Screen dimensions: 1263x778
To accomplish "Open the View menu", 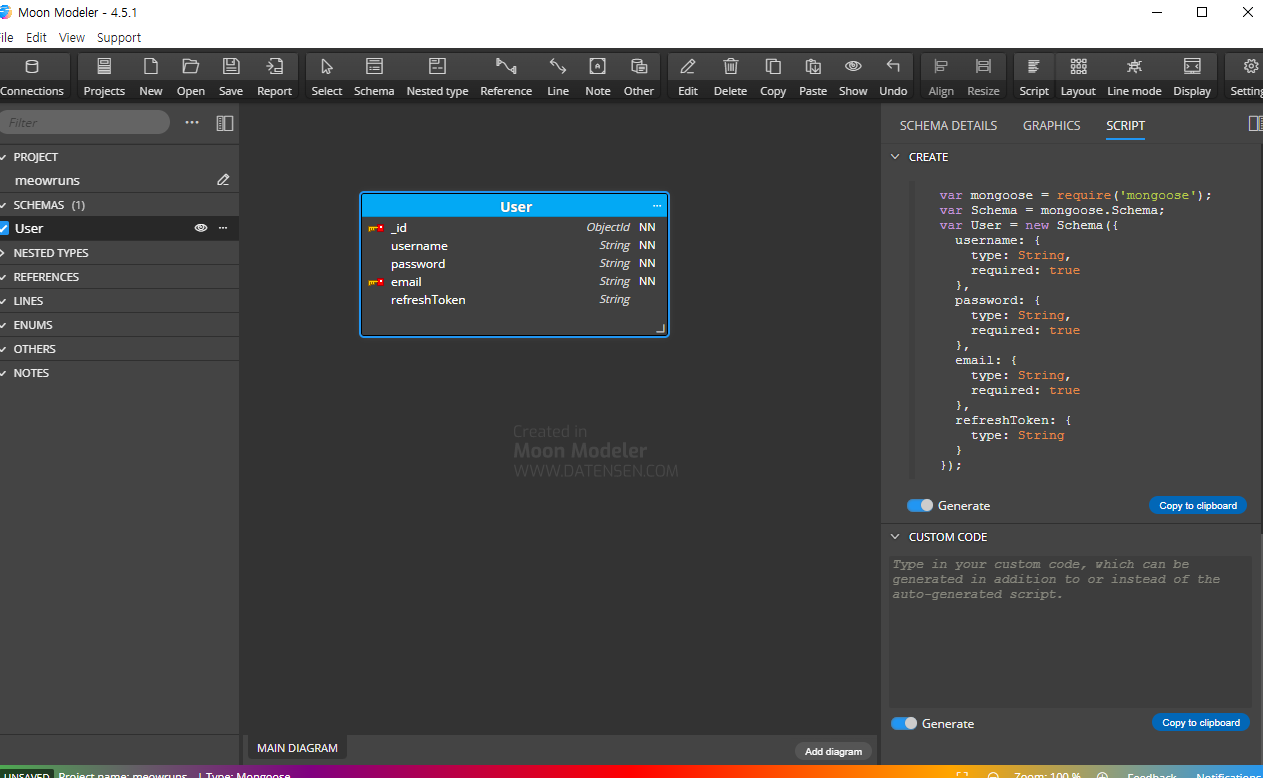I will point(72,37).
